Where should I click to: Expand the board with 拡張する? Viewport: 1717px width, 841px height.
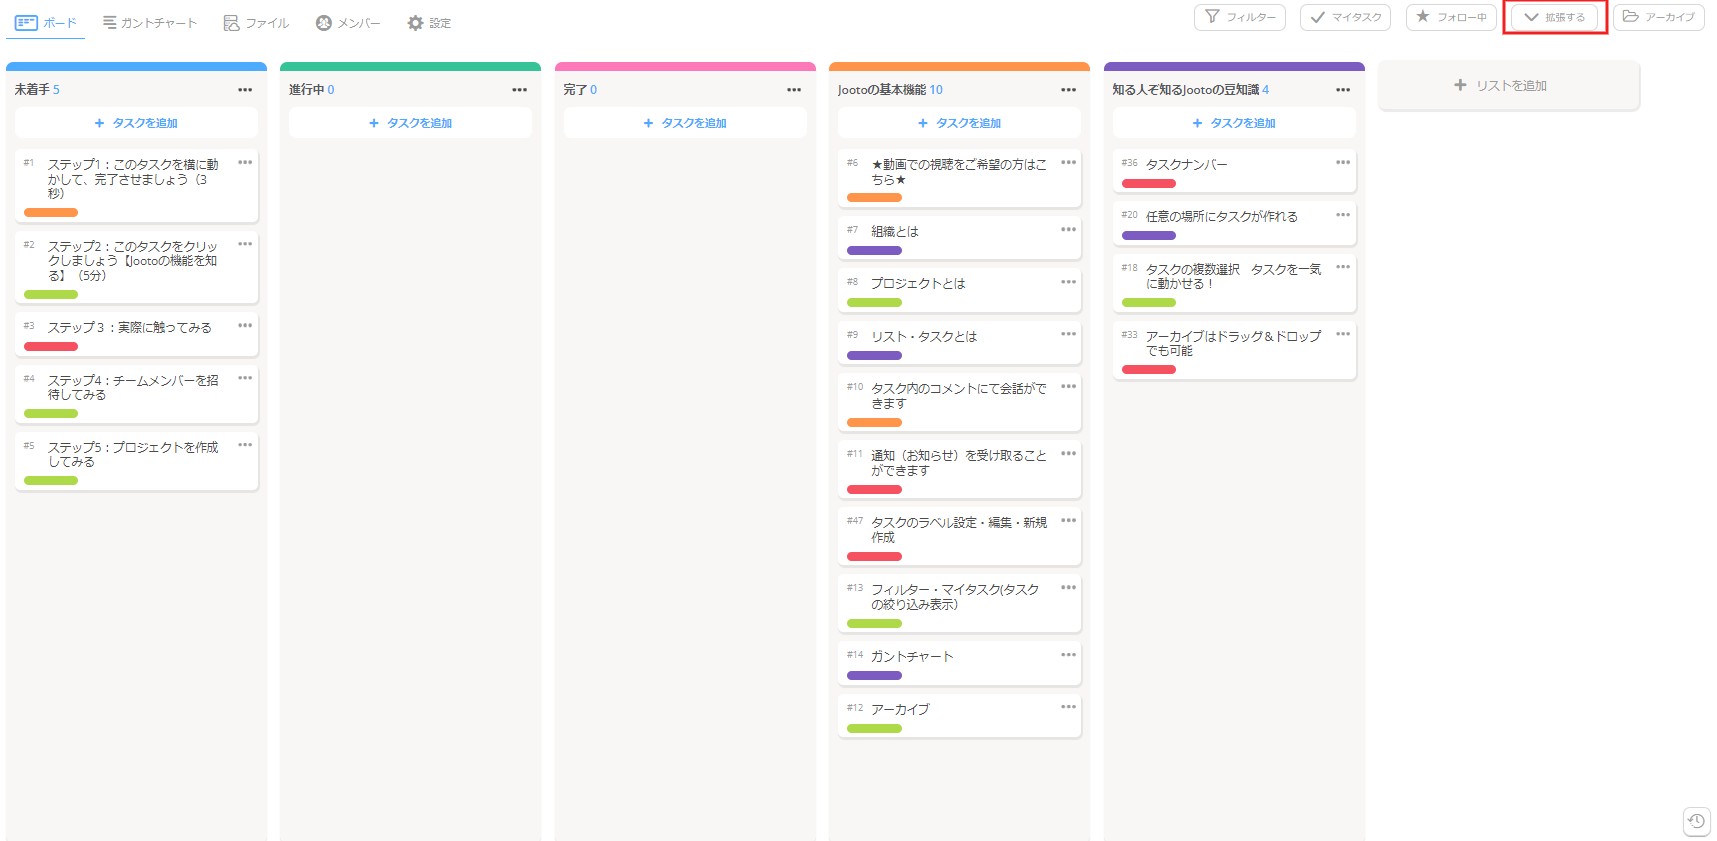click(x=1555, y=17)
